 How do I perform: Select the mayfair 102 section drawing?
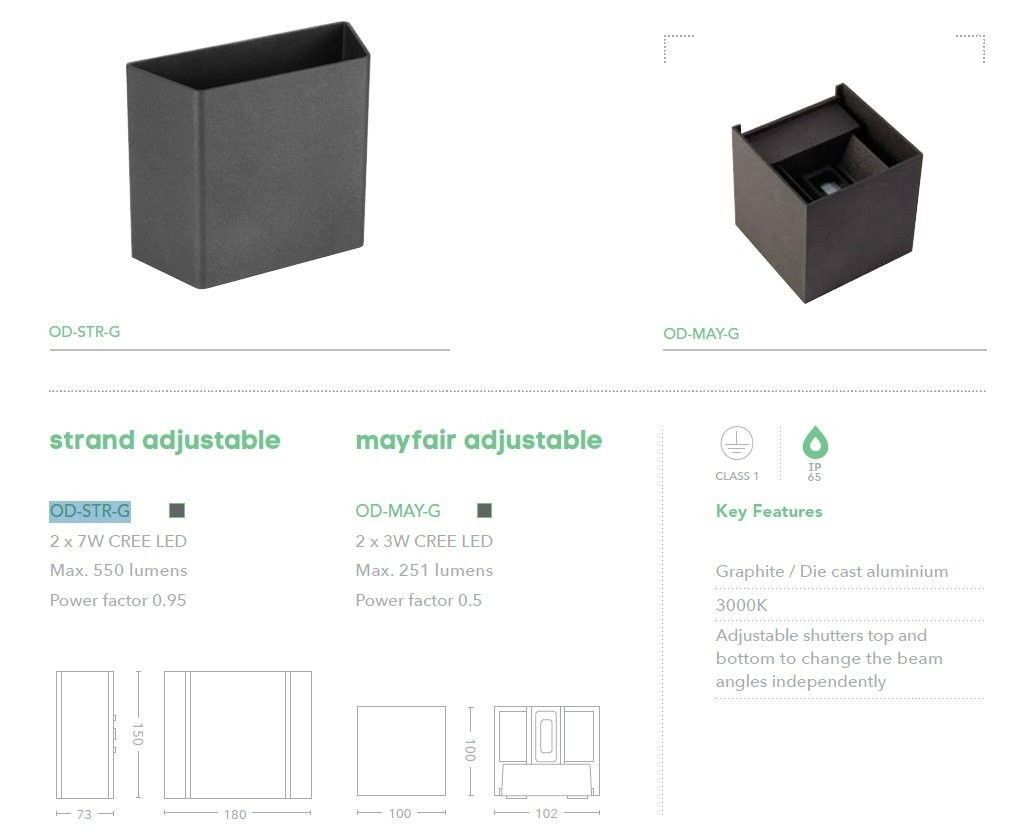pos(547,752)
